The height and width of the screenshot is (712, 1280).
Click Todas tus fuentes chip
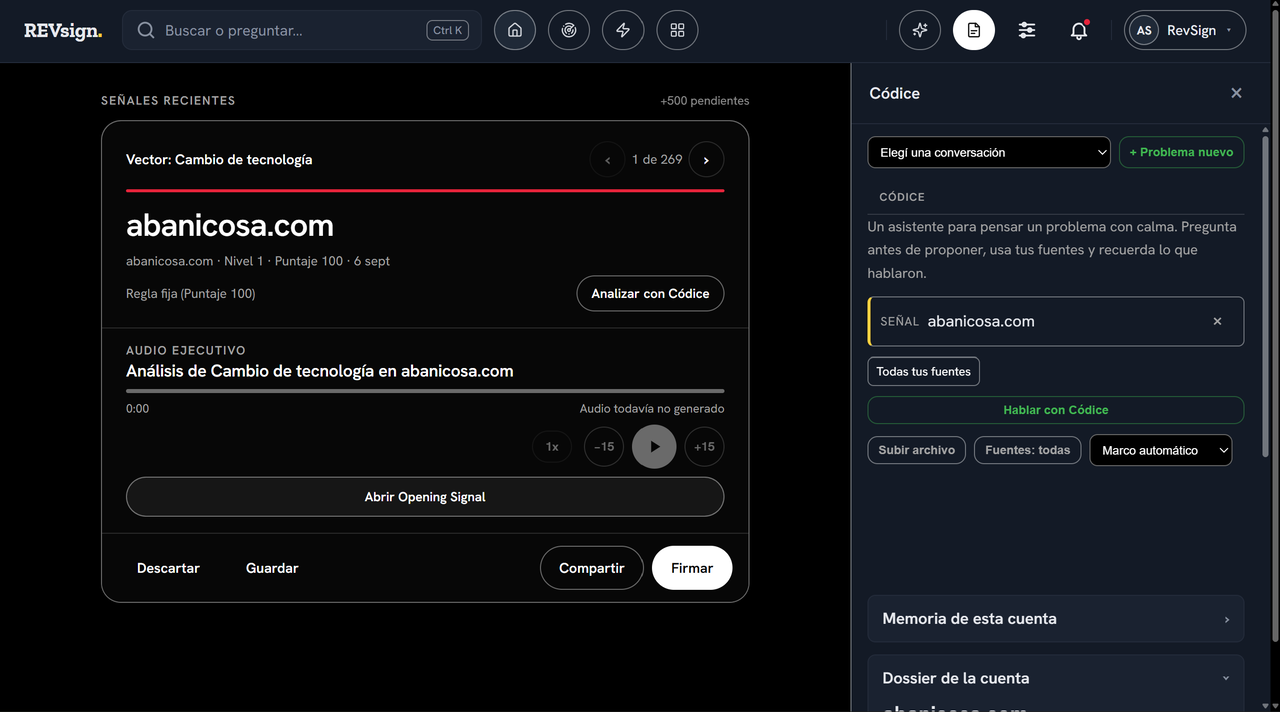(x=924, y=371)
